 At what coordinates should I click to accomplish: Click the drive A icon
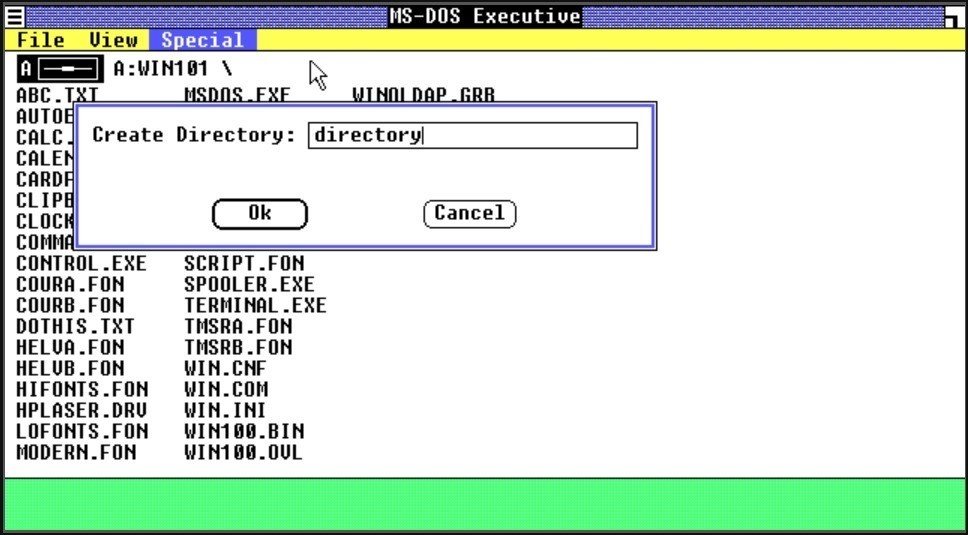point(60,69)
